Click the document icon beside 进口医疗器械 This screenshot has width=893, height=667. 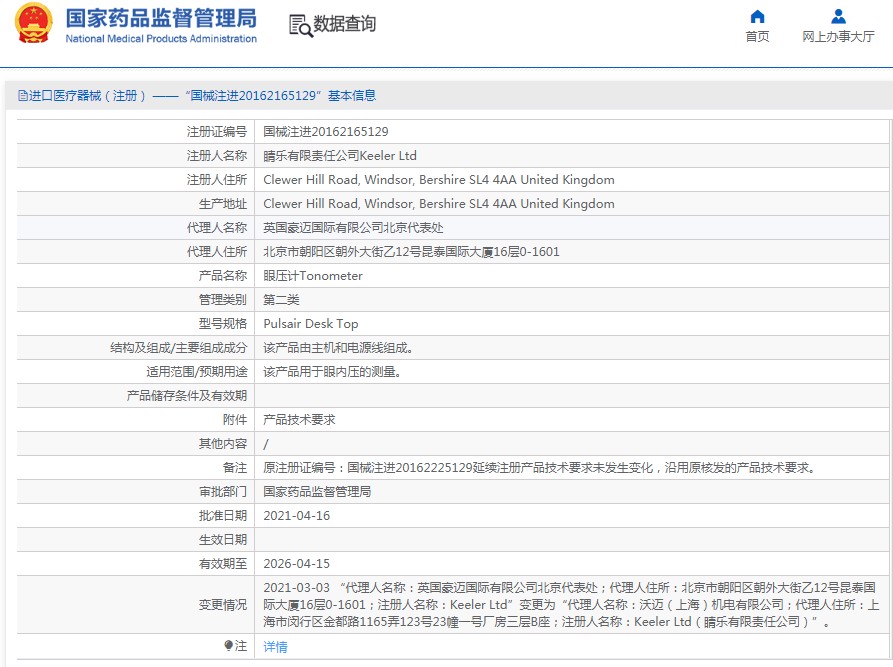(23, 96)
